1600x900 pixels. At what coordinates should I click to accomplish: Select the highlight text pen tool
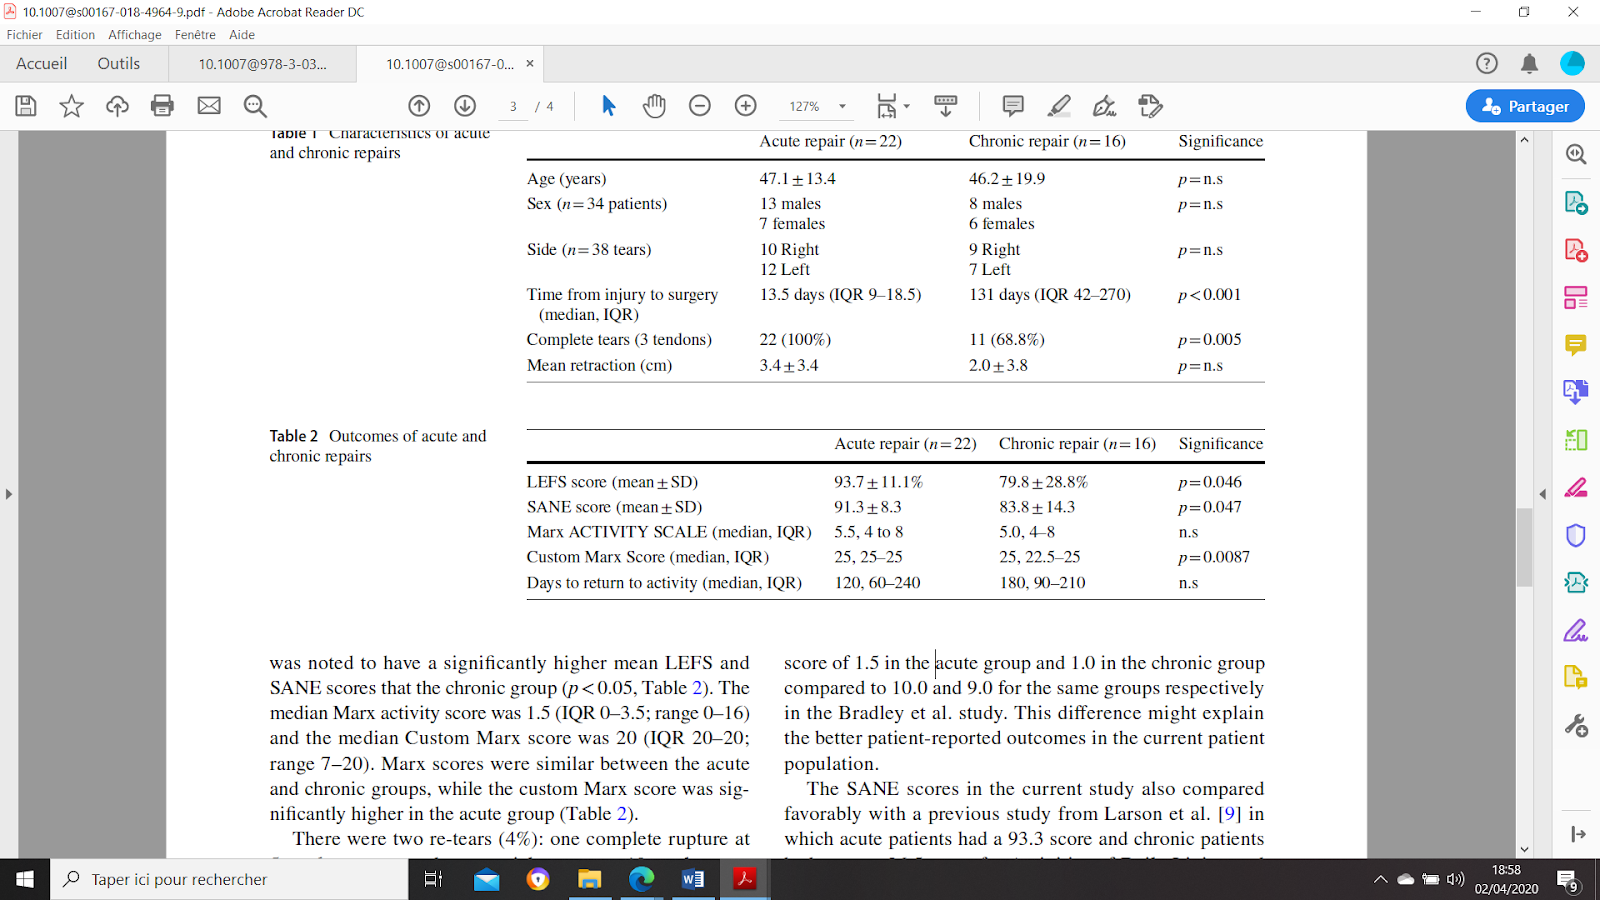pyautogui.click(x=1059, y=106)
